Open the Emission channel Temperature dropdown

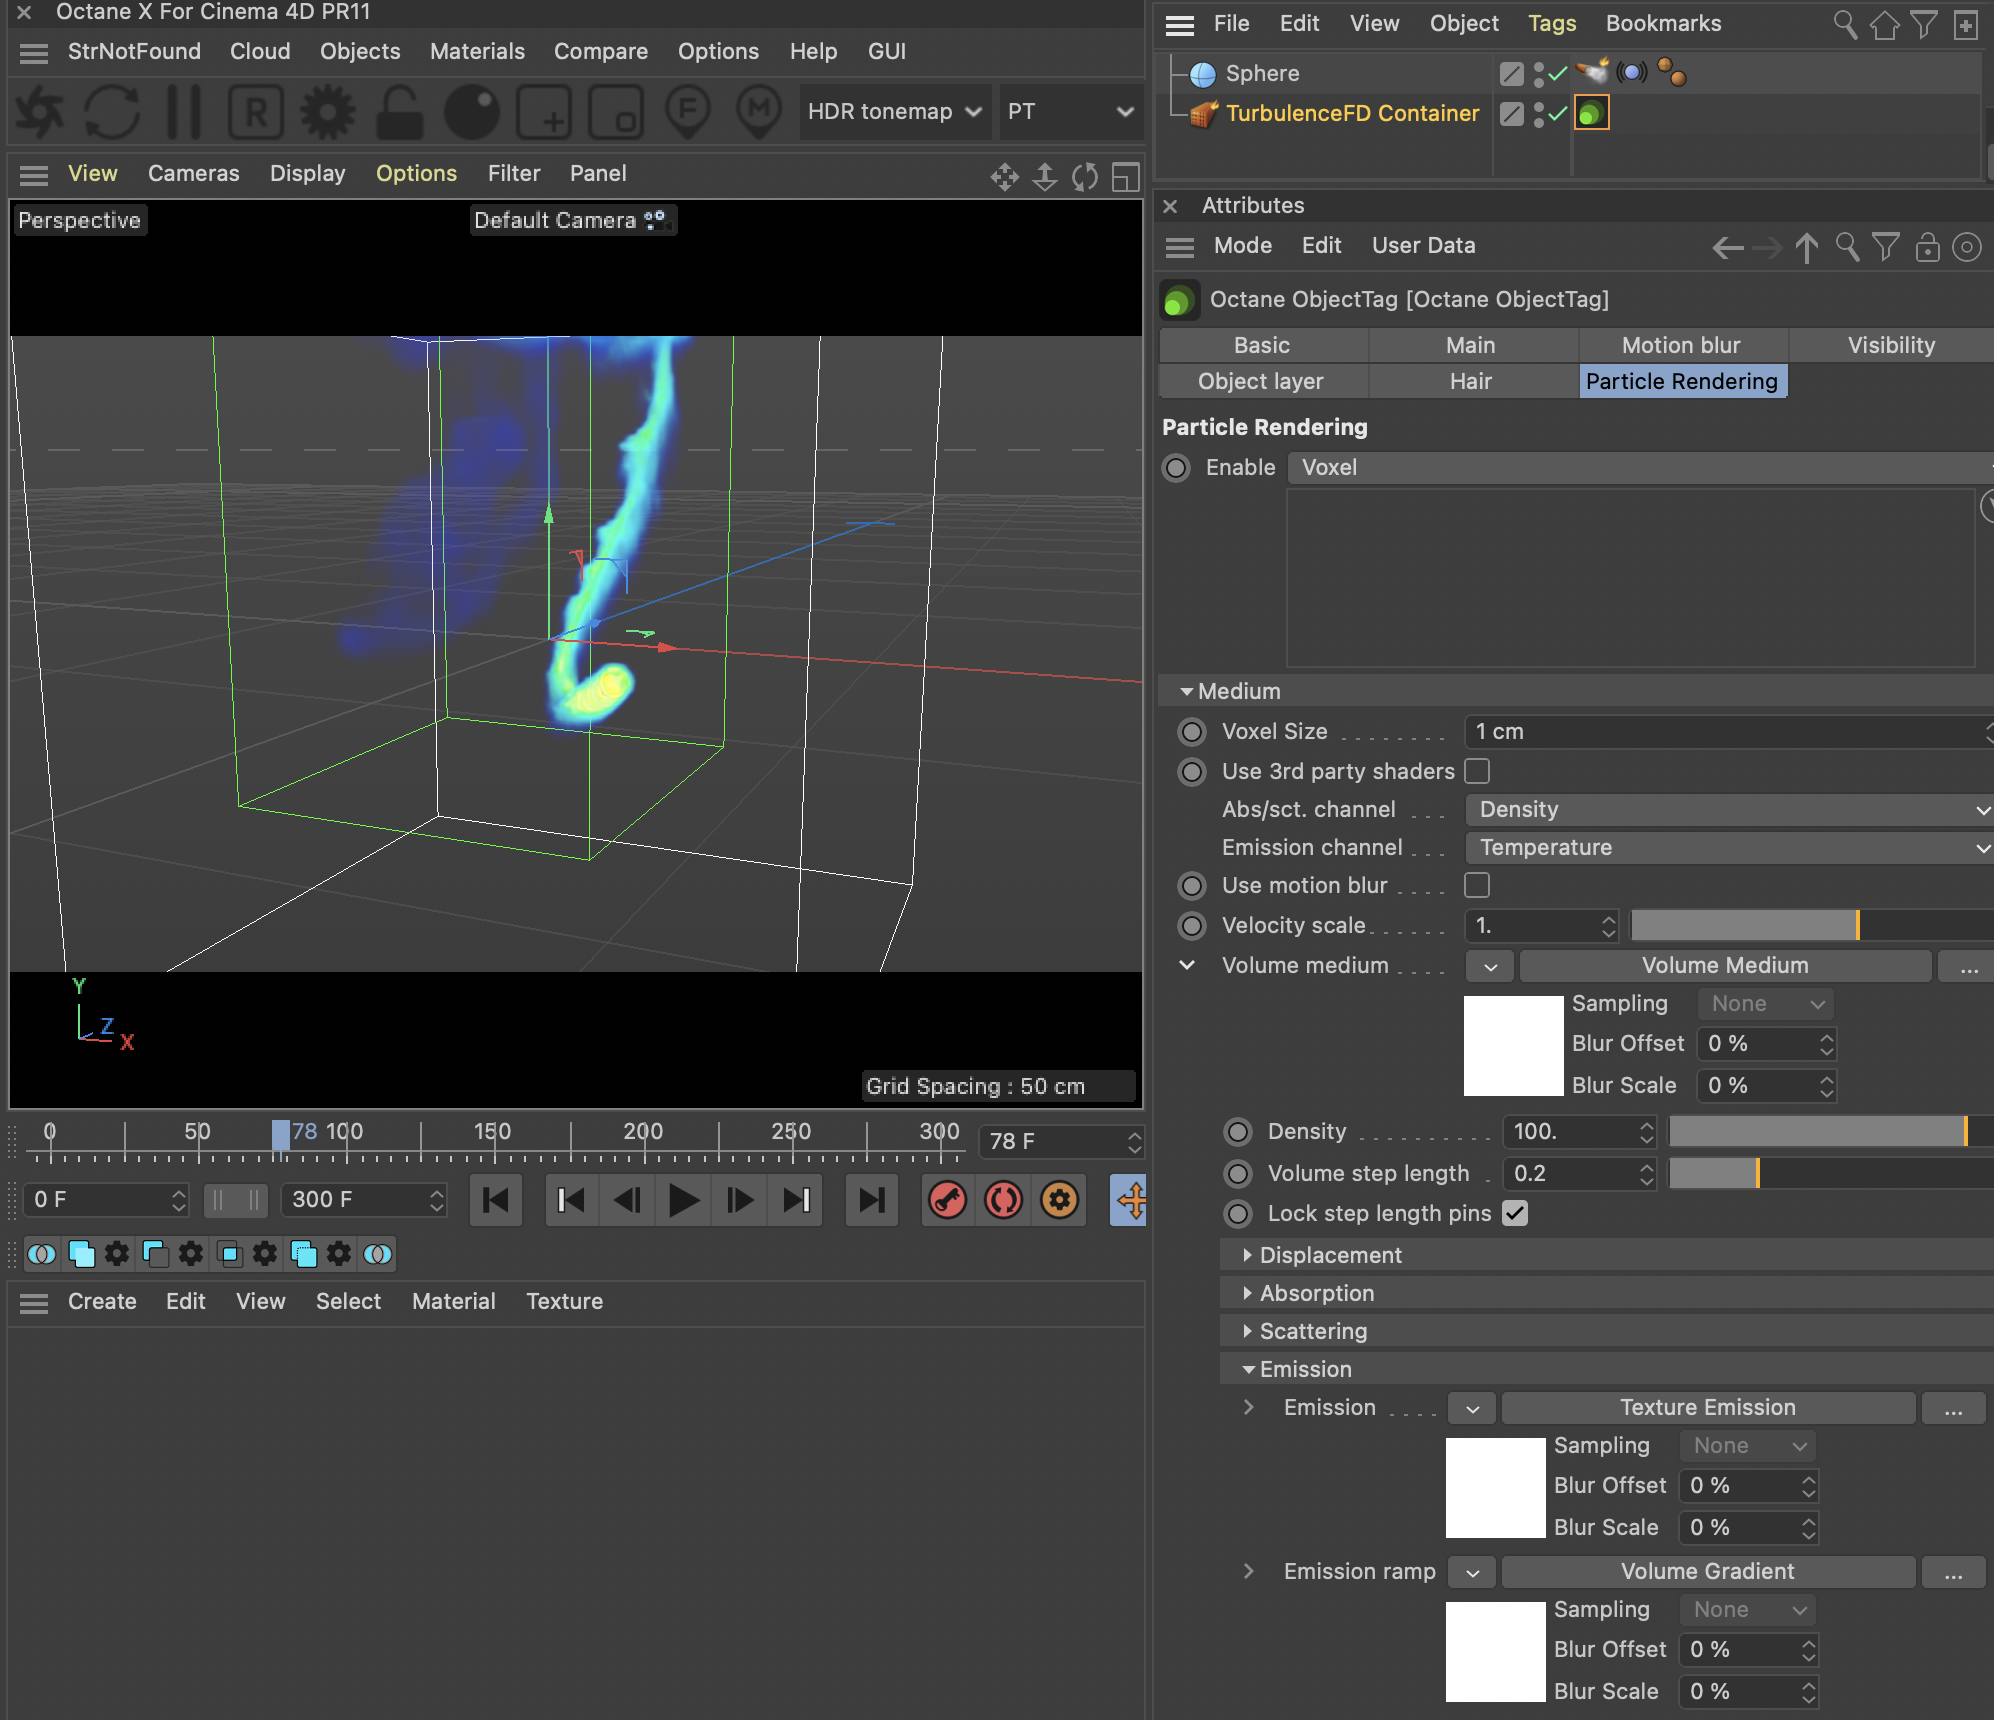(x=1727, y=847)
